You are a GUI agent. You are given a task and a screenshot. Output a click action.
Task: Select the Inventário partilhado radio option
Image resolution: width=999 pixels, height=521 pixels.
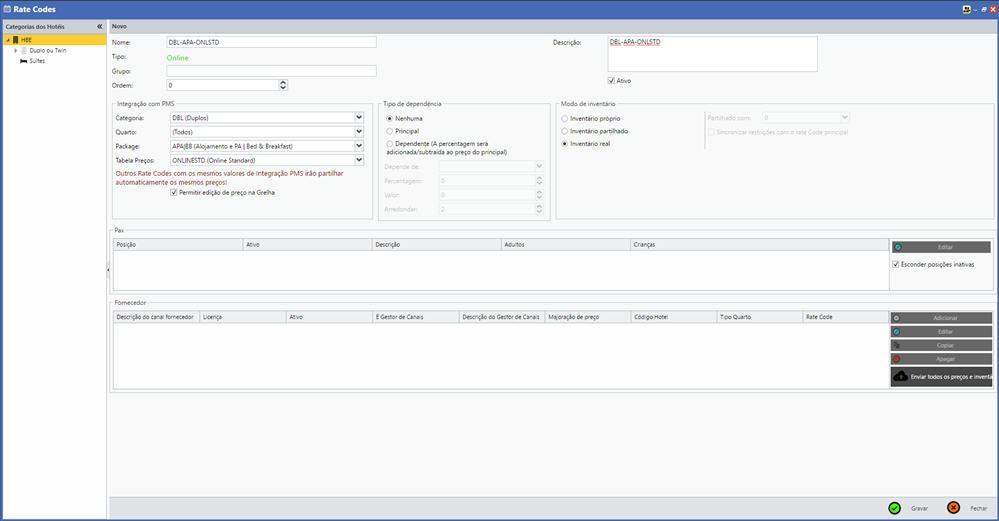tap(565, 131)
